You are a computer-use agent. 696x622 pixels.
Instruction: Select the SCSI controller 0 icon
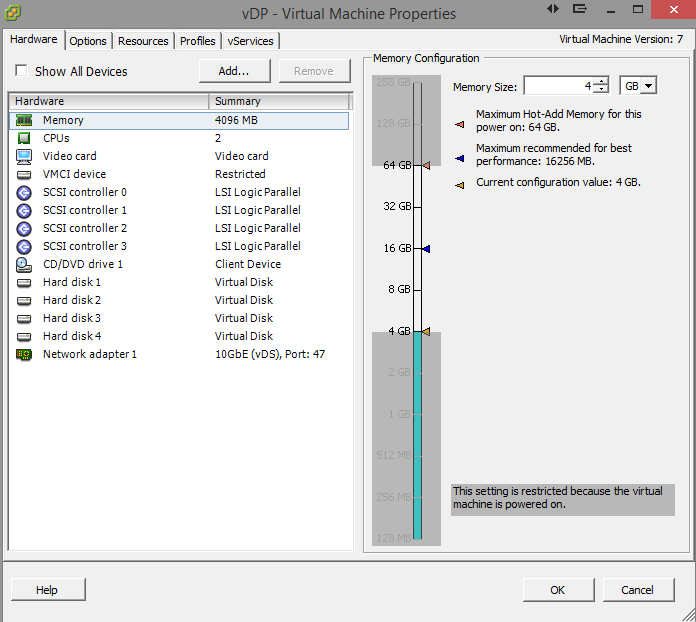click(24, 192)
